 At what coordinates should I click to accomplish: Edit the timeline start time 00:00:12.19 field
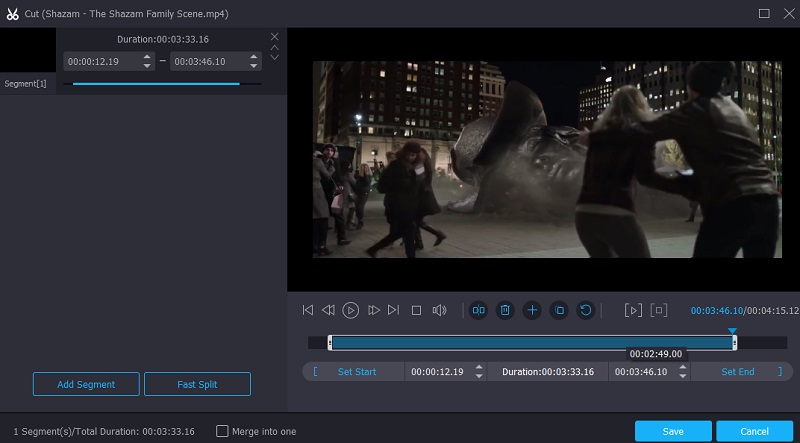point(438,372)
